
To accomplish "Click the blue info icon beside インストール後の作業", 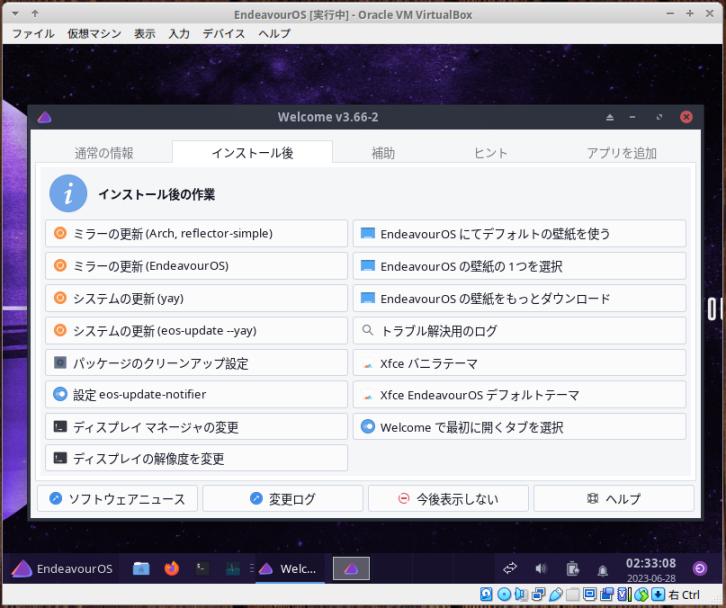I will pos(68,194).
